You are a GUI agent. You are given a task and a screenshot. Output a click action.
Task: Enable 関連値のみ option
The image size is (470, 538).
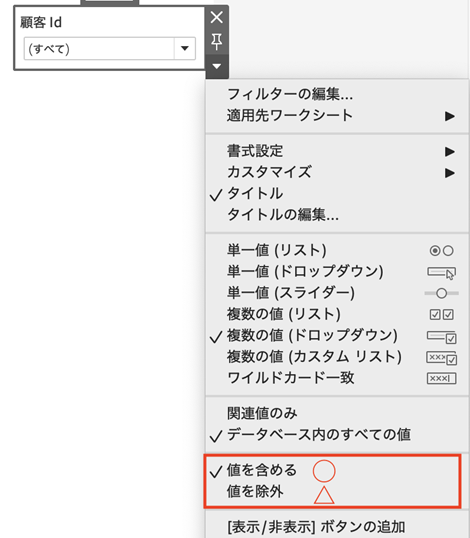click(262, 413)
